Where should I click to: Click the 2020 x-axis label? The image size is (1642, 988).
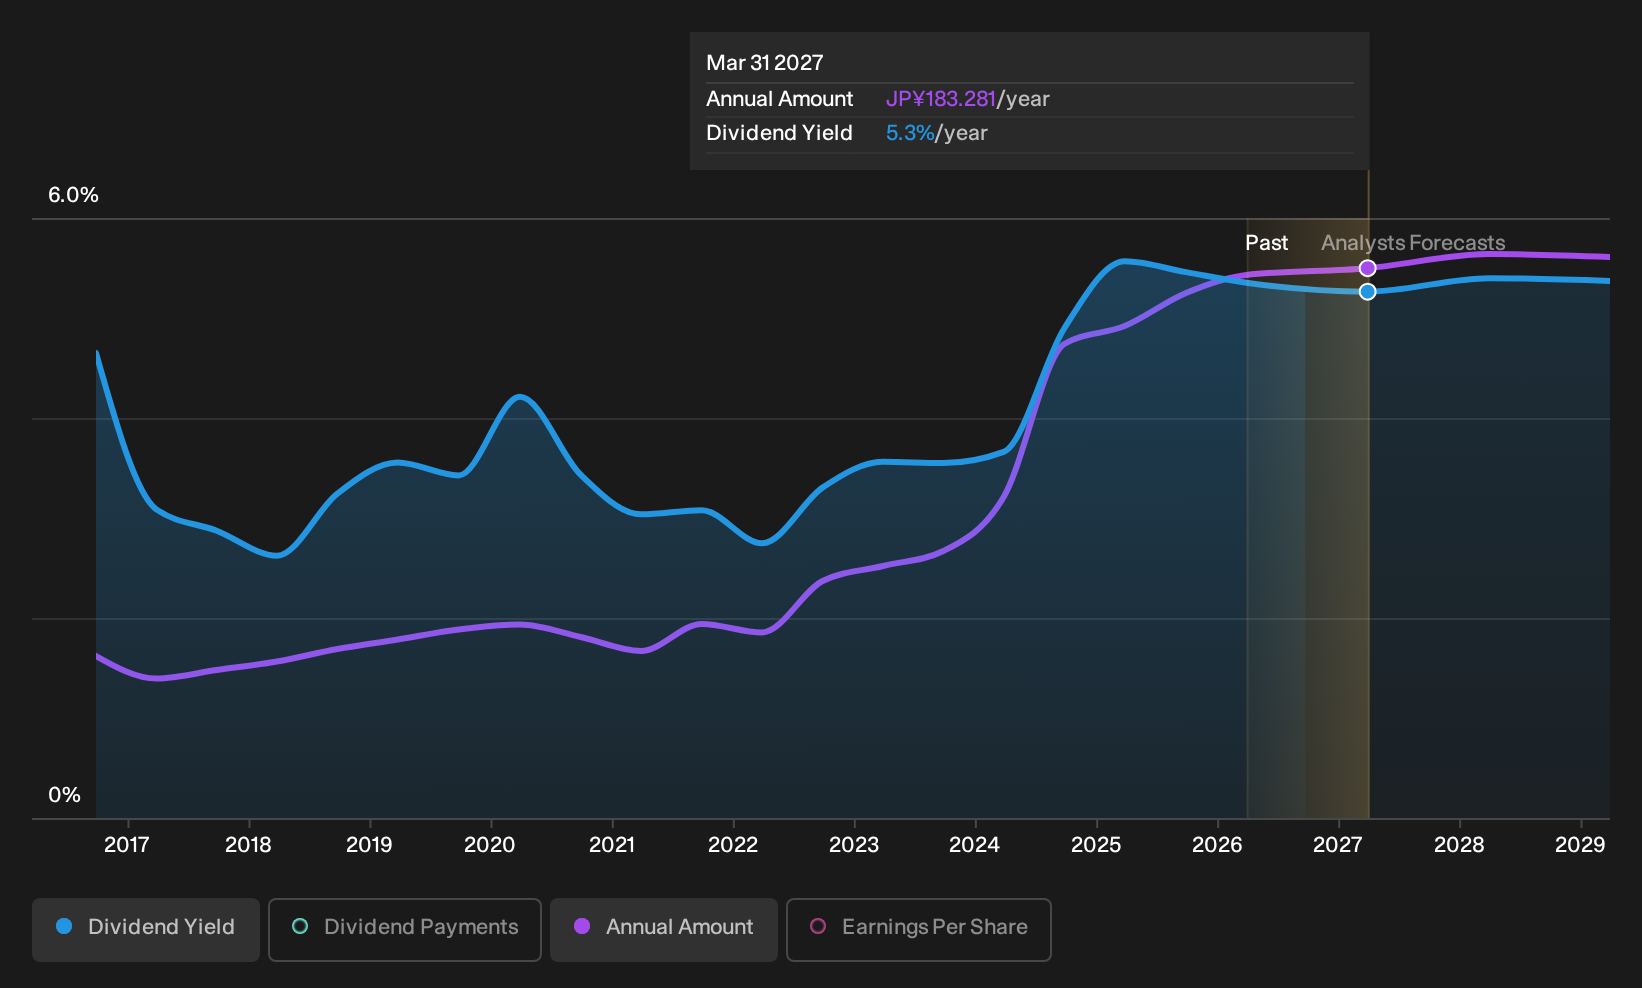pos(490,845)
